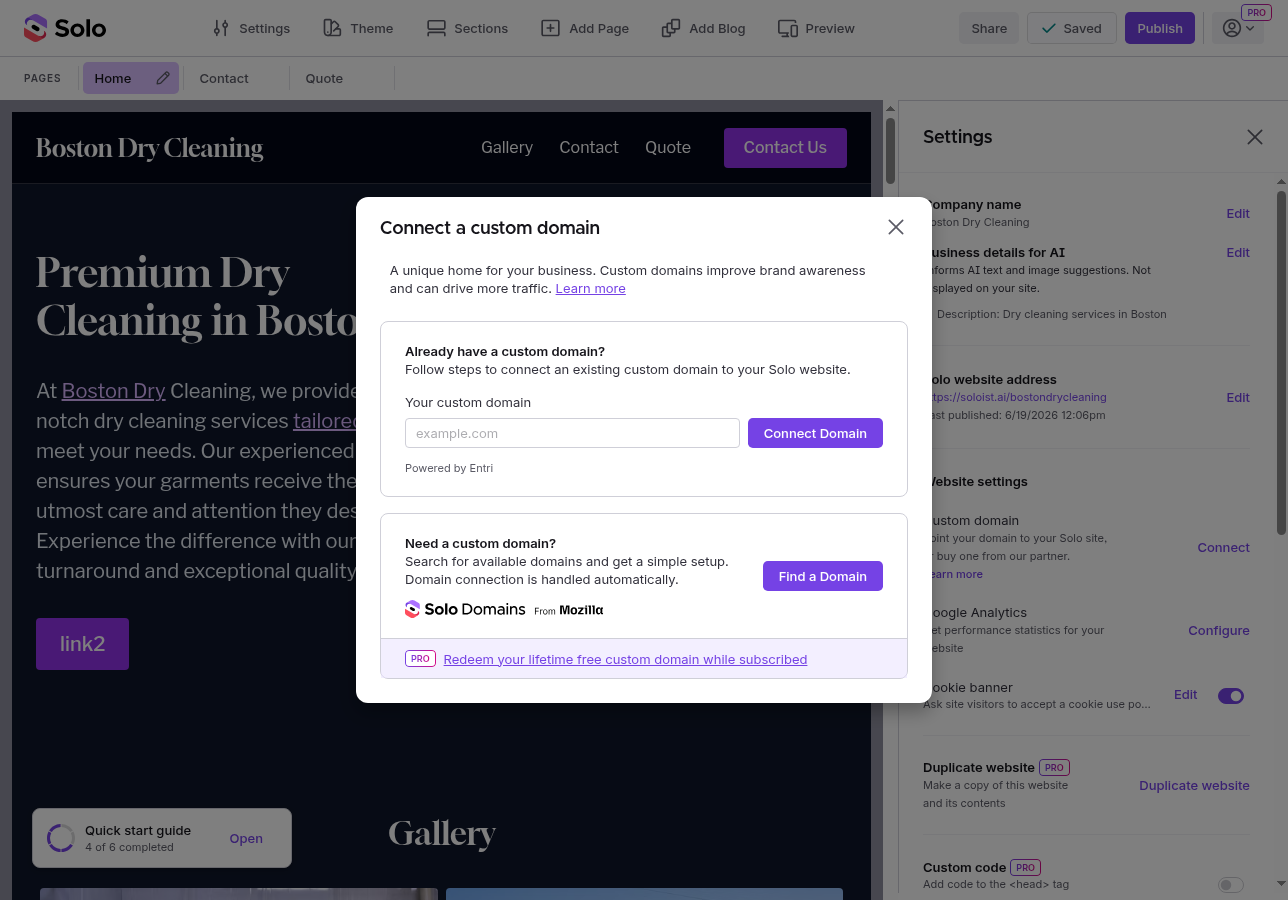
Task: Open Settings from the top toolbar
Action: pyautogui.click(x=251, y=28)
